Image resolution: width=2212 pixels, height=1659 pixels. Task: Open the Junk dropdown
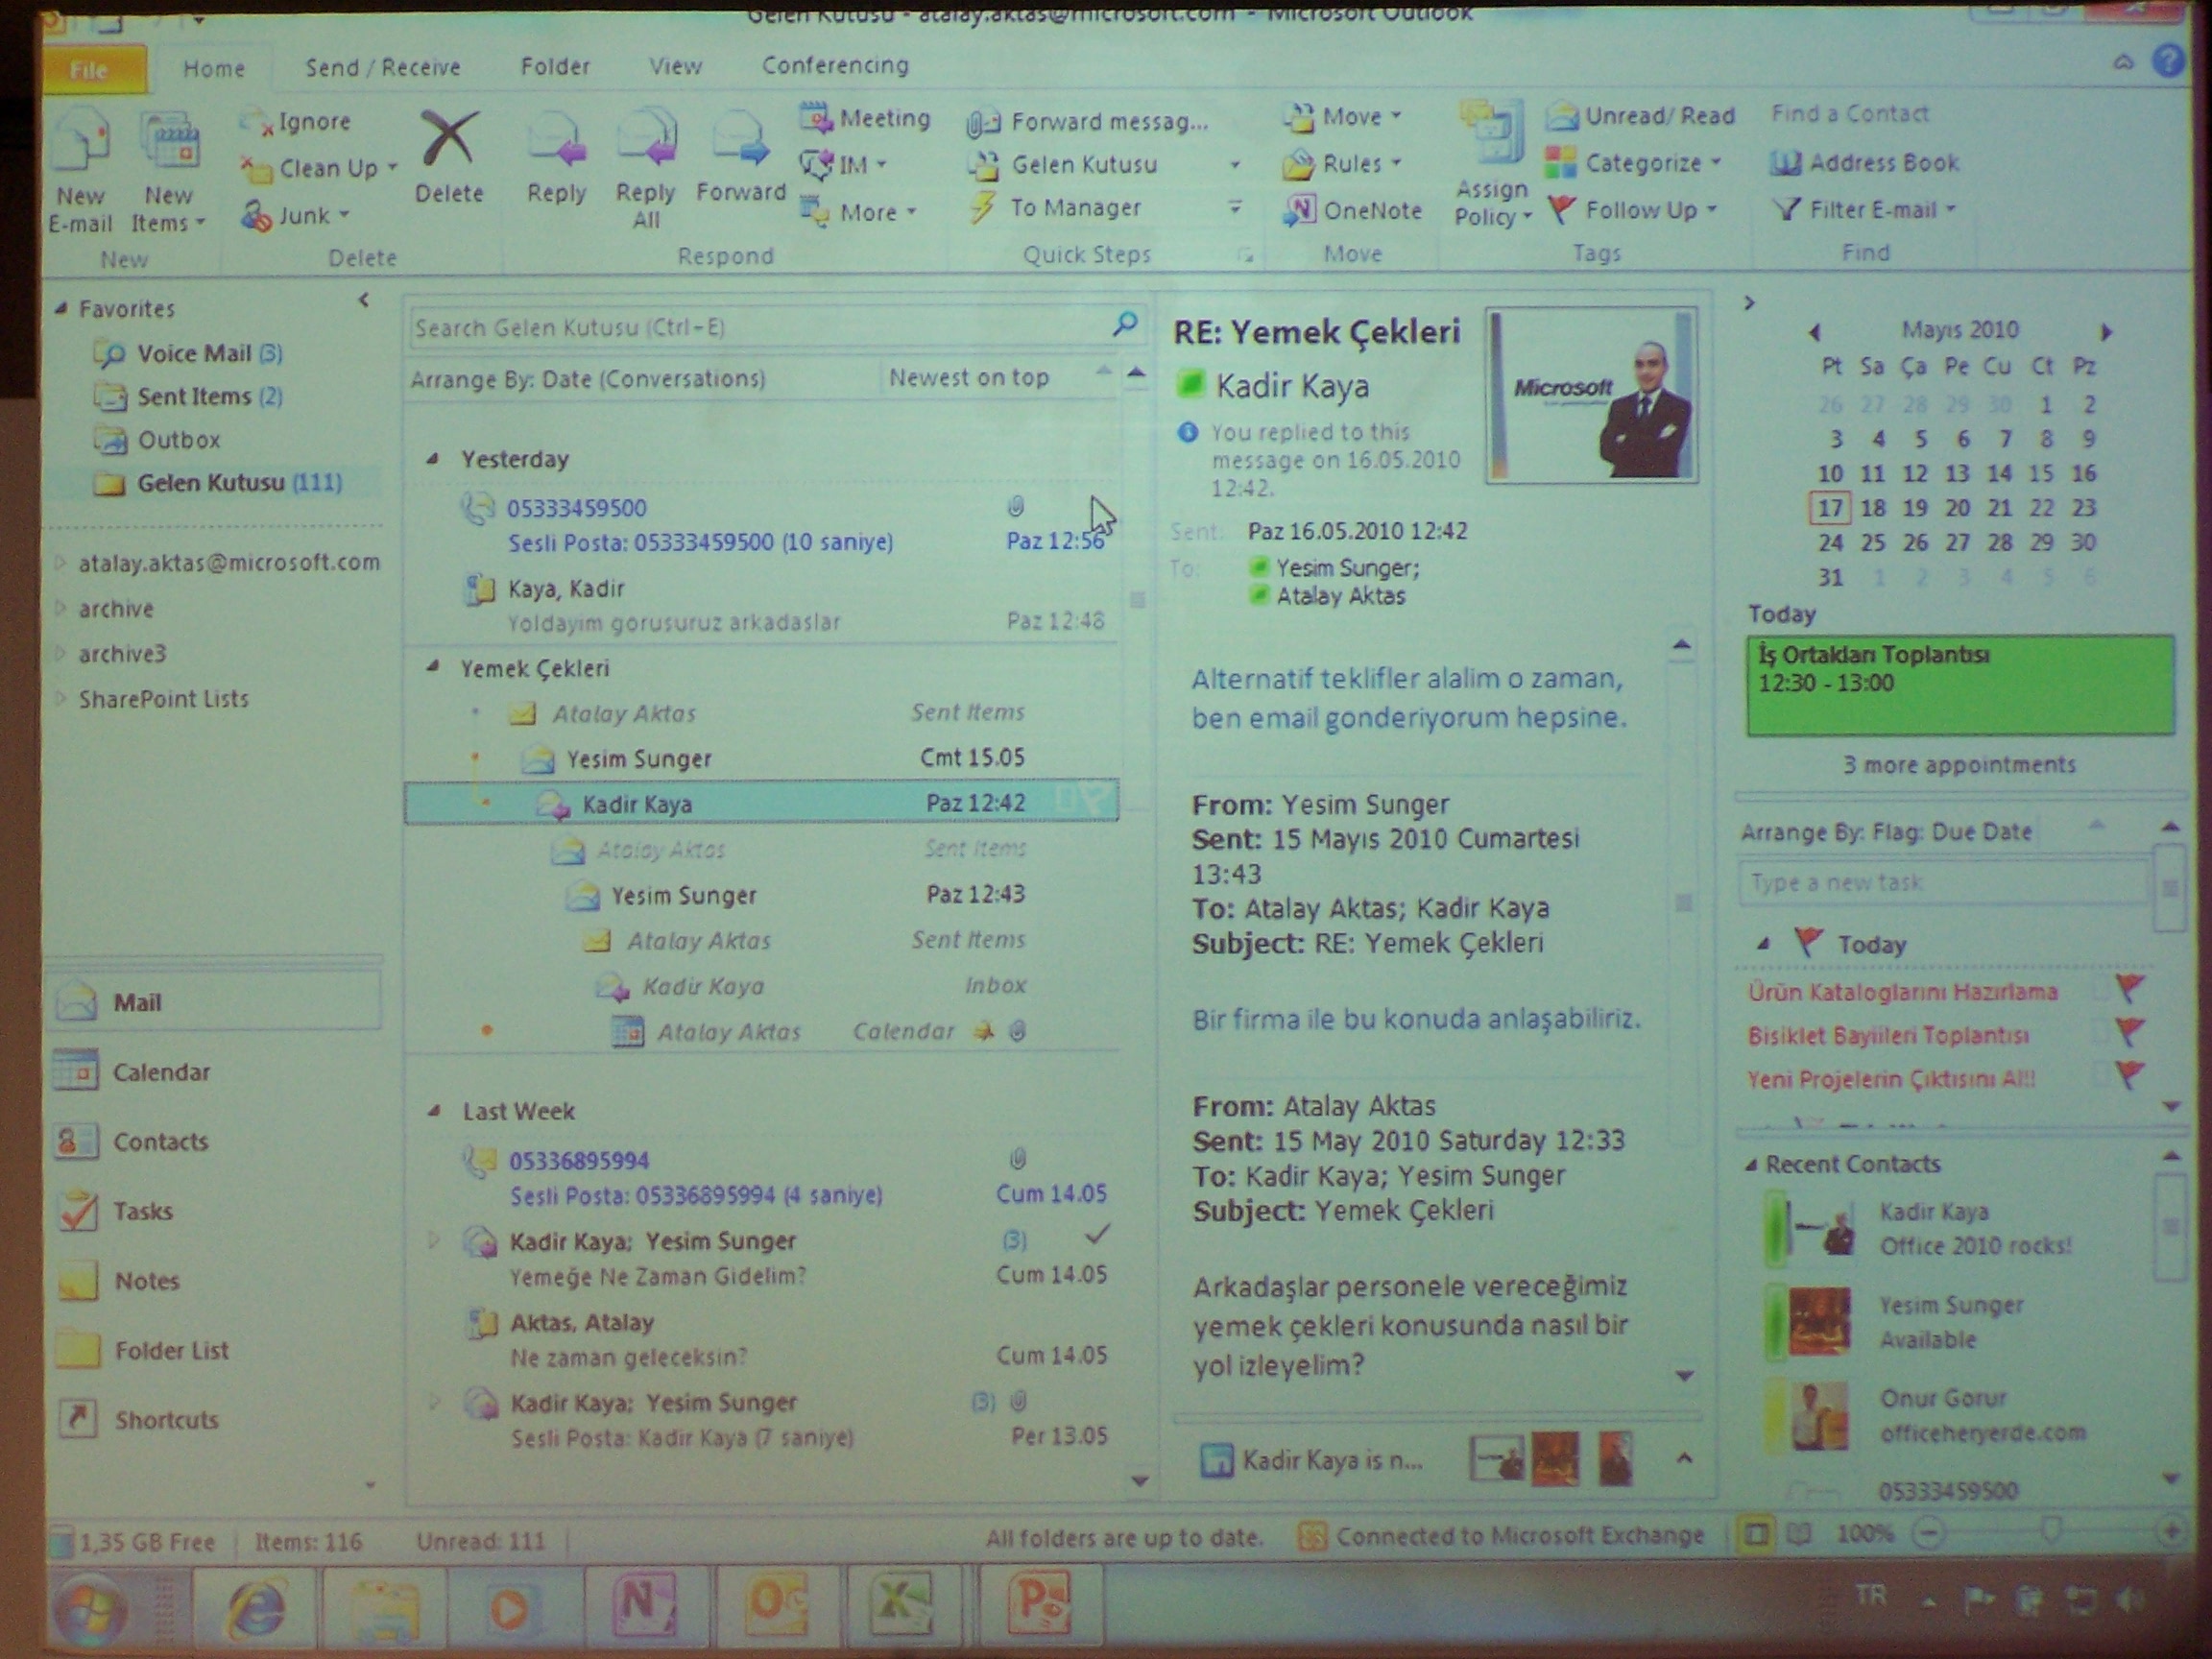pos(344,215)
